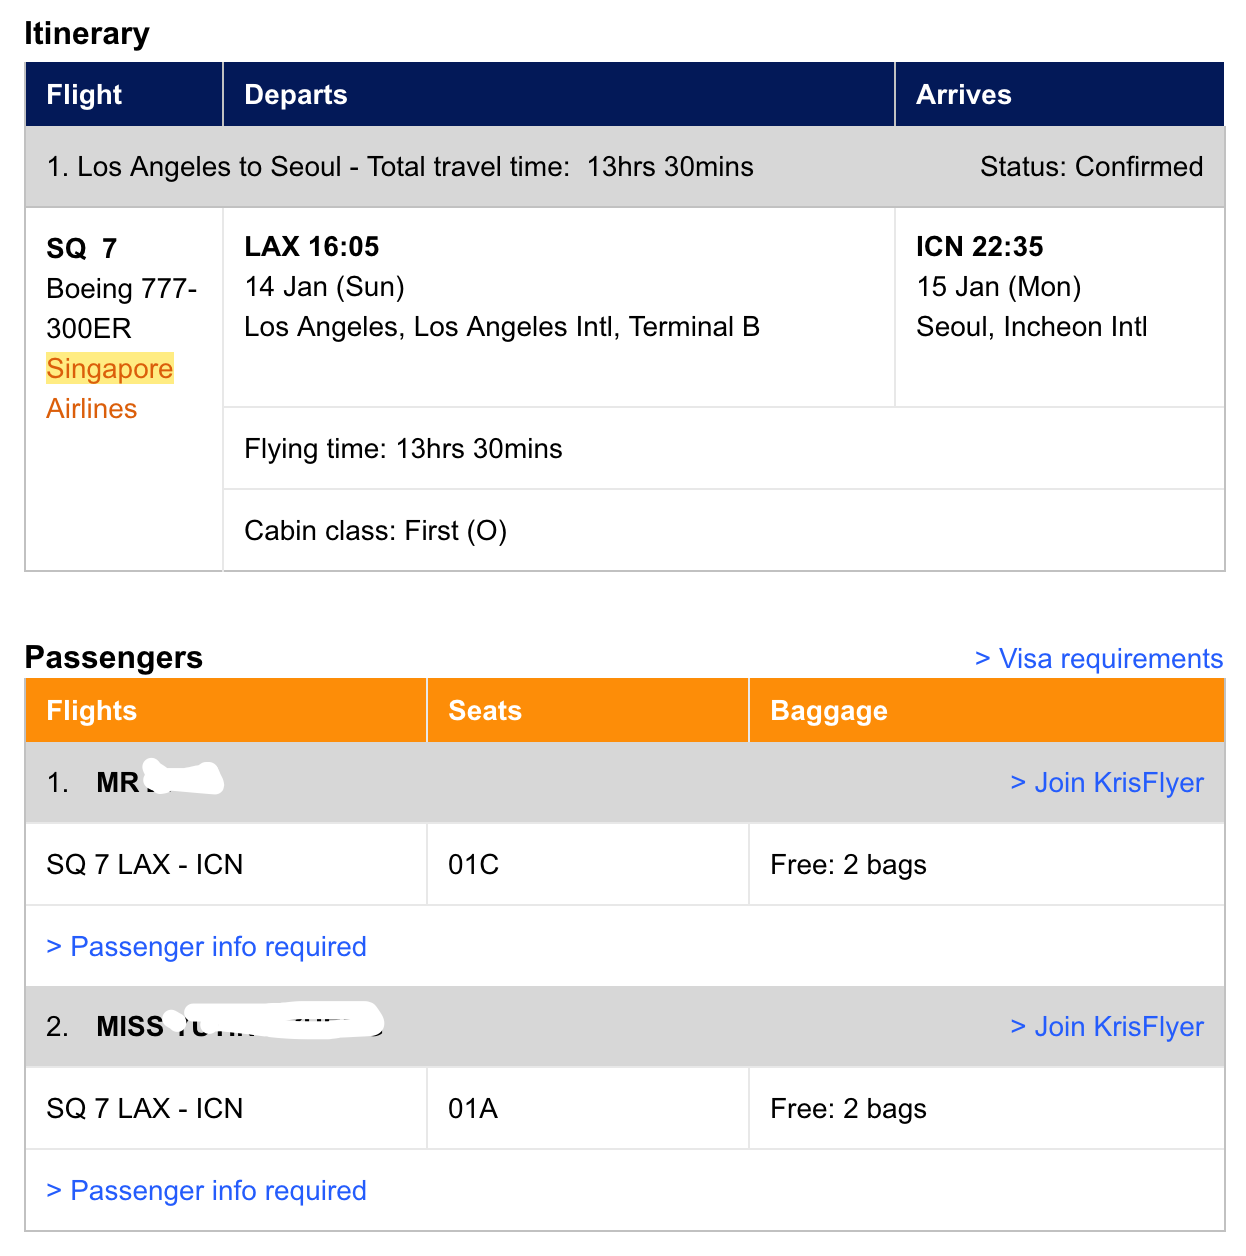Click the Seats column header
Viewport: 1246px width, 1256px height.
click(x=588, y=711)
